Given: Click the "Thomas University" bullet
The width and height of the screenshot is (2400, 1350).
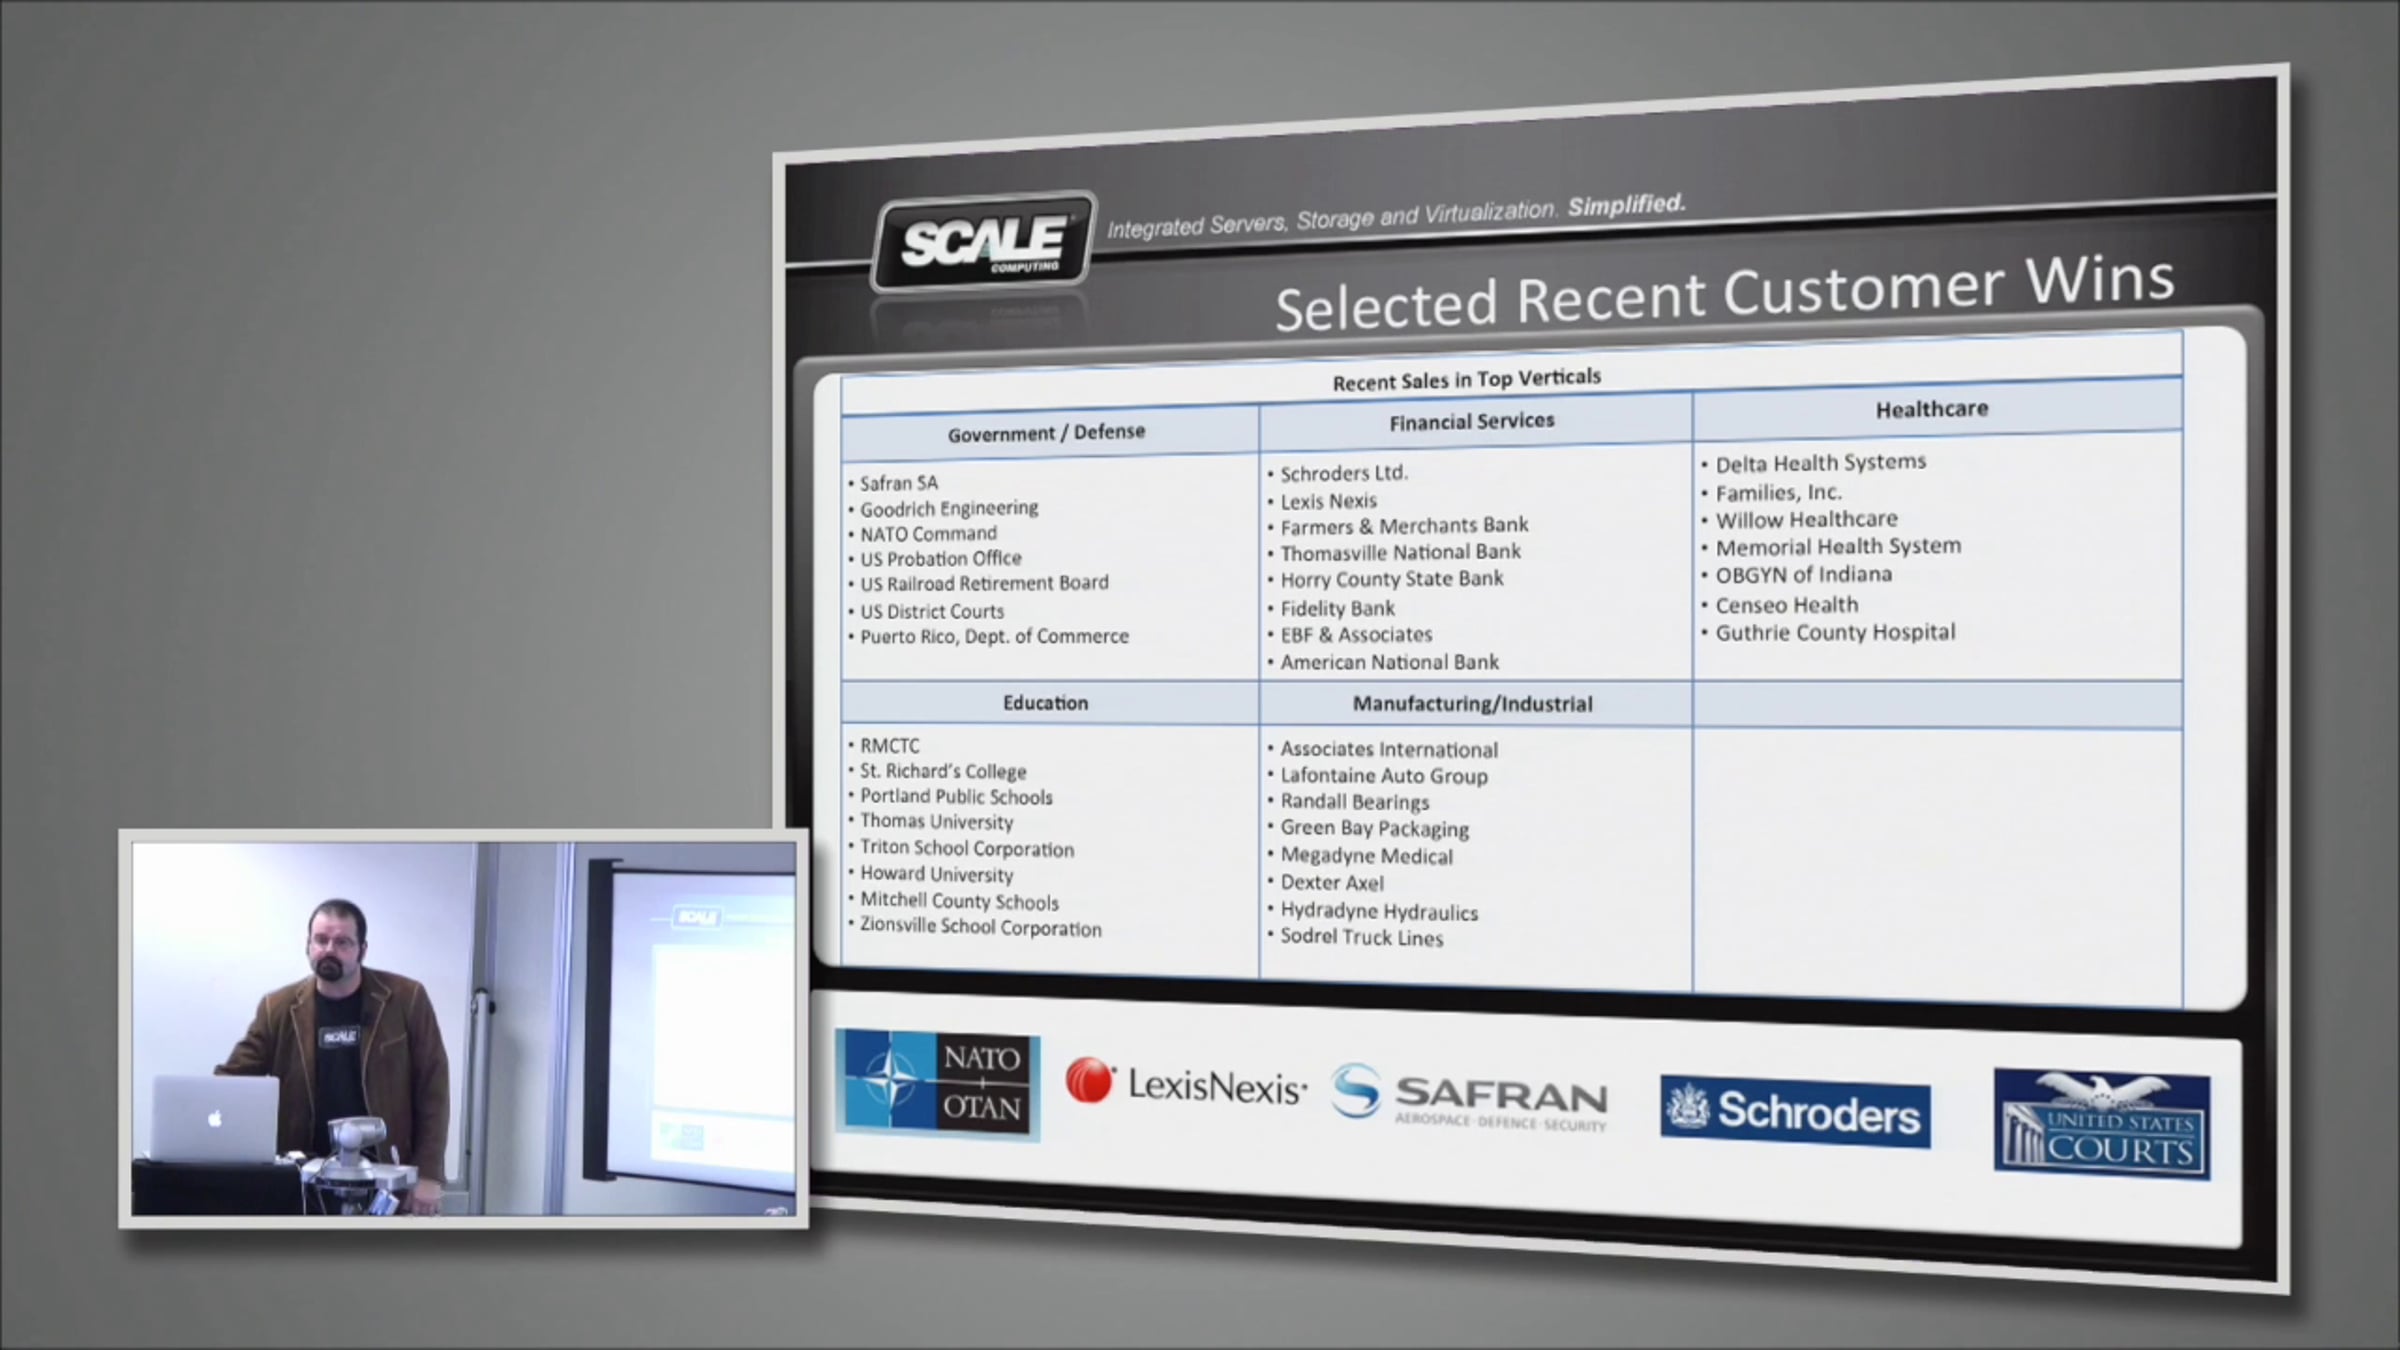Looking at the screenshot, I should click(x=936, y=822).
